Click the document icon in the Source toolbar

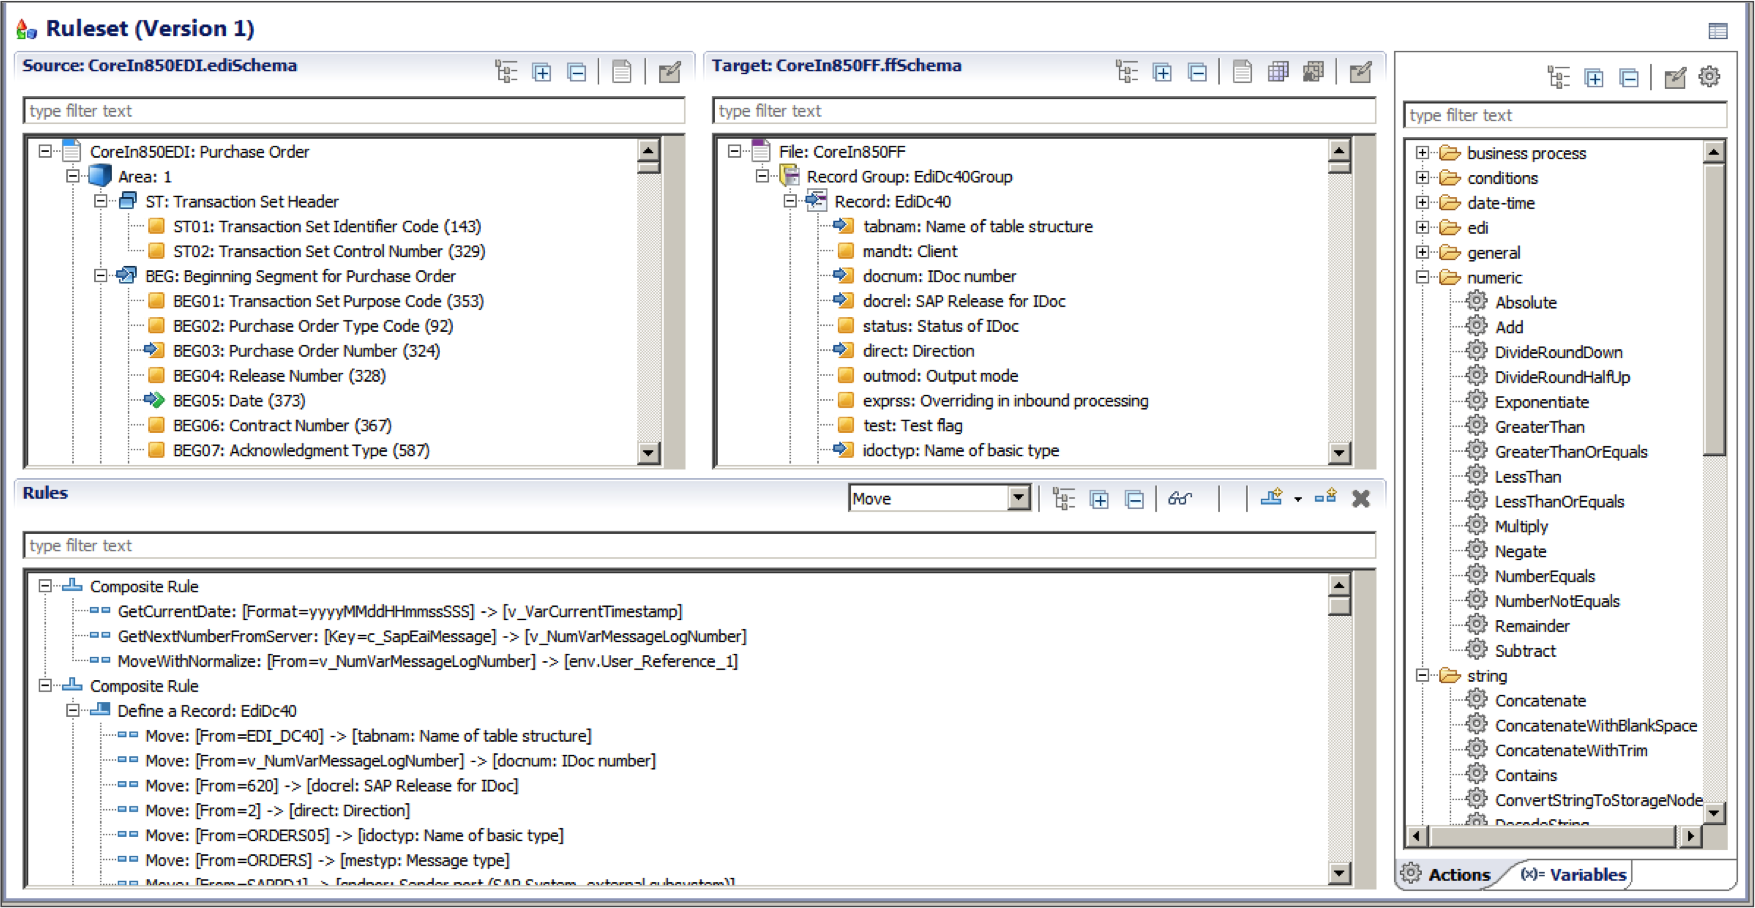621,72
